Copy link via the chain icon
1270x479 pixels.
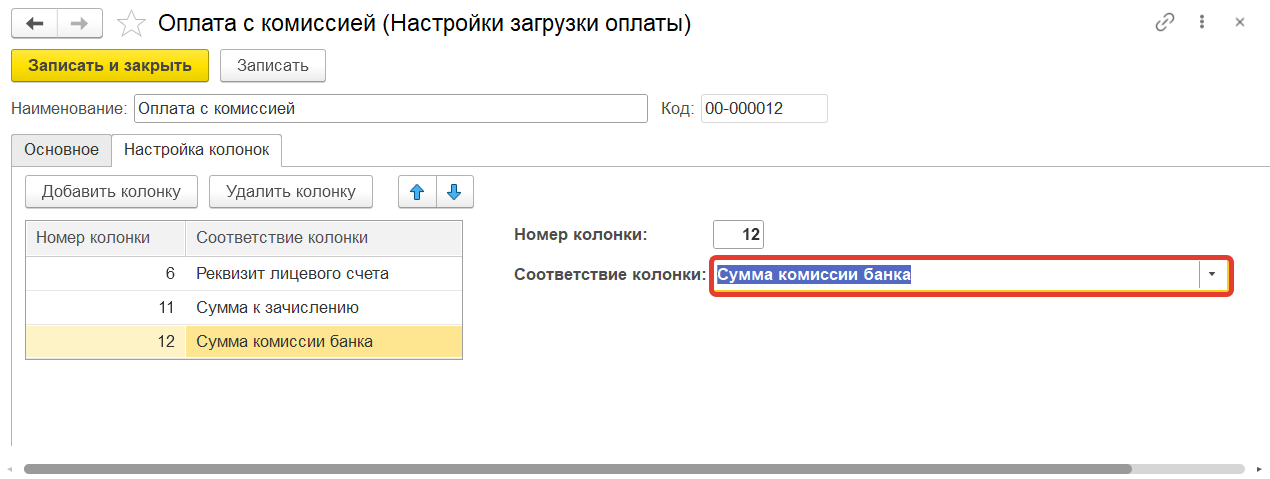1164,22
